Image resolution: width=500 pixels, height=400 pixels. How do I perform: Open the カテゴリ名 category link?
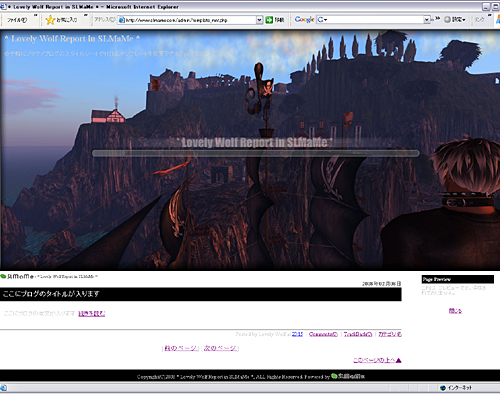coord(390,334)
